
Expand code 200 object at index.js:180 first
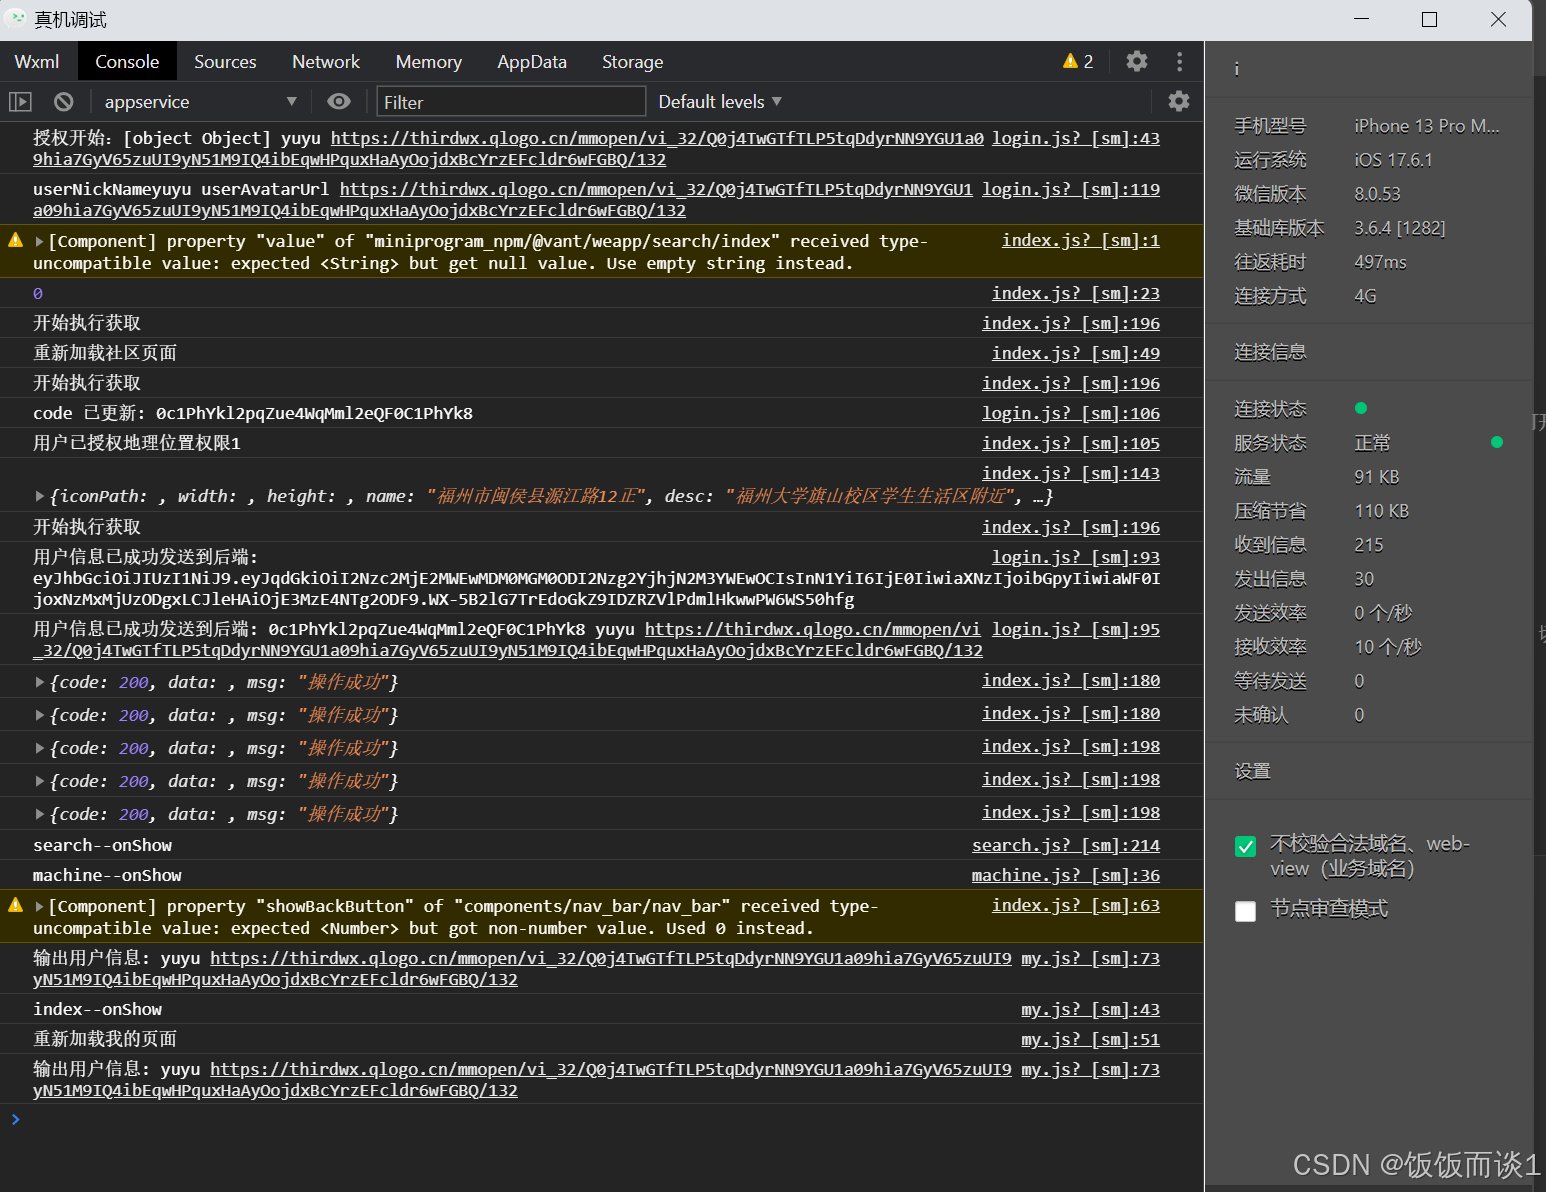tap(40, 682)
